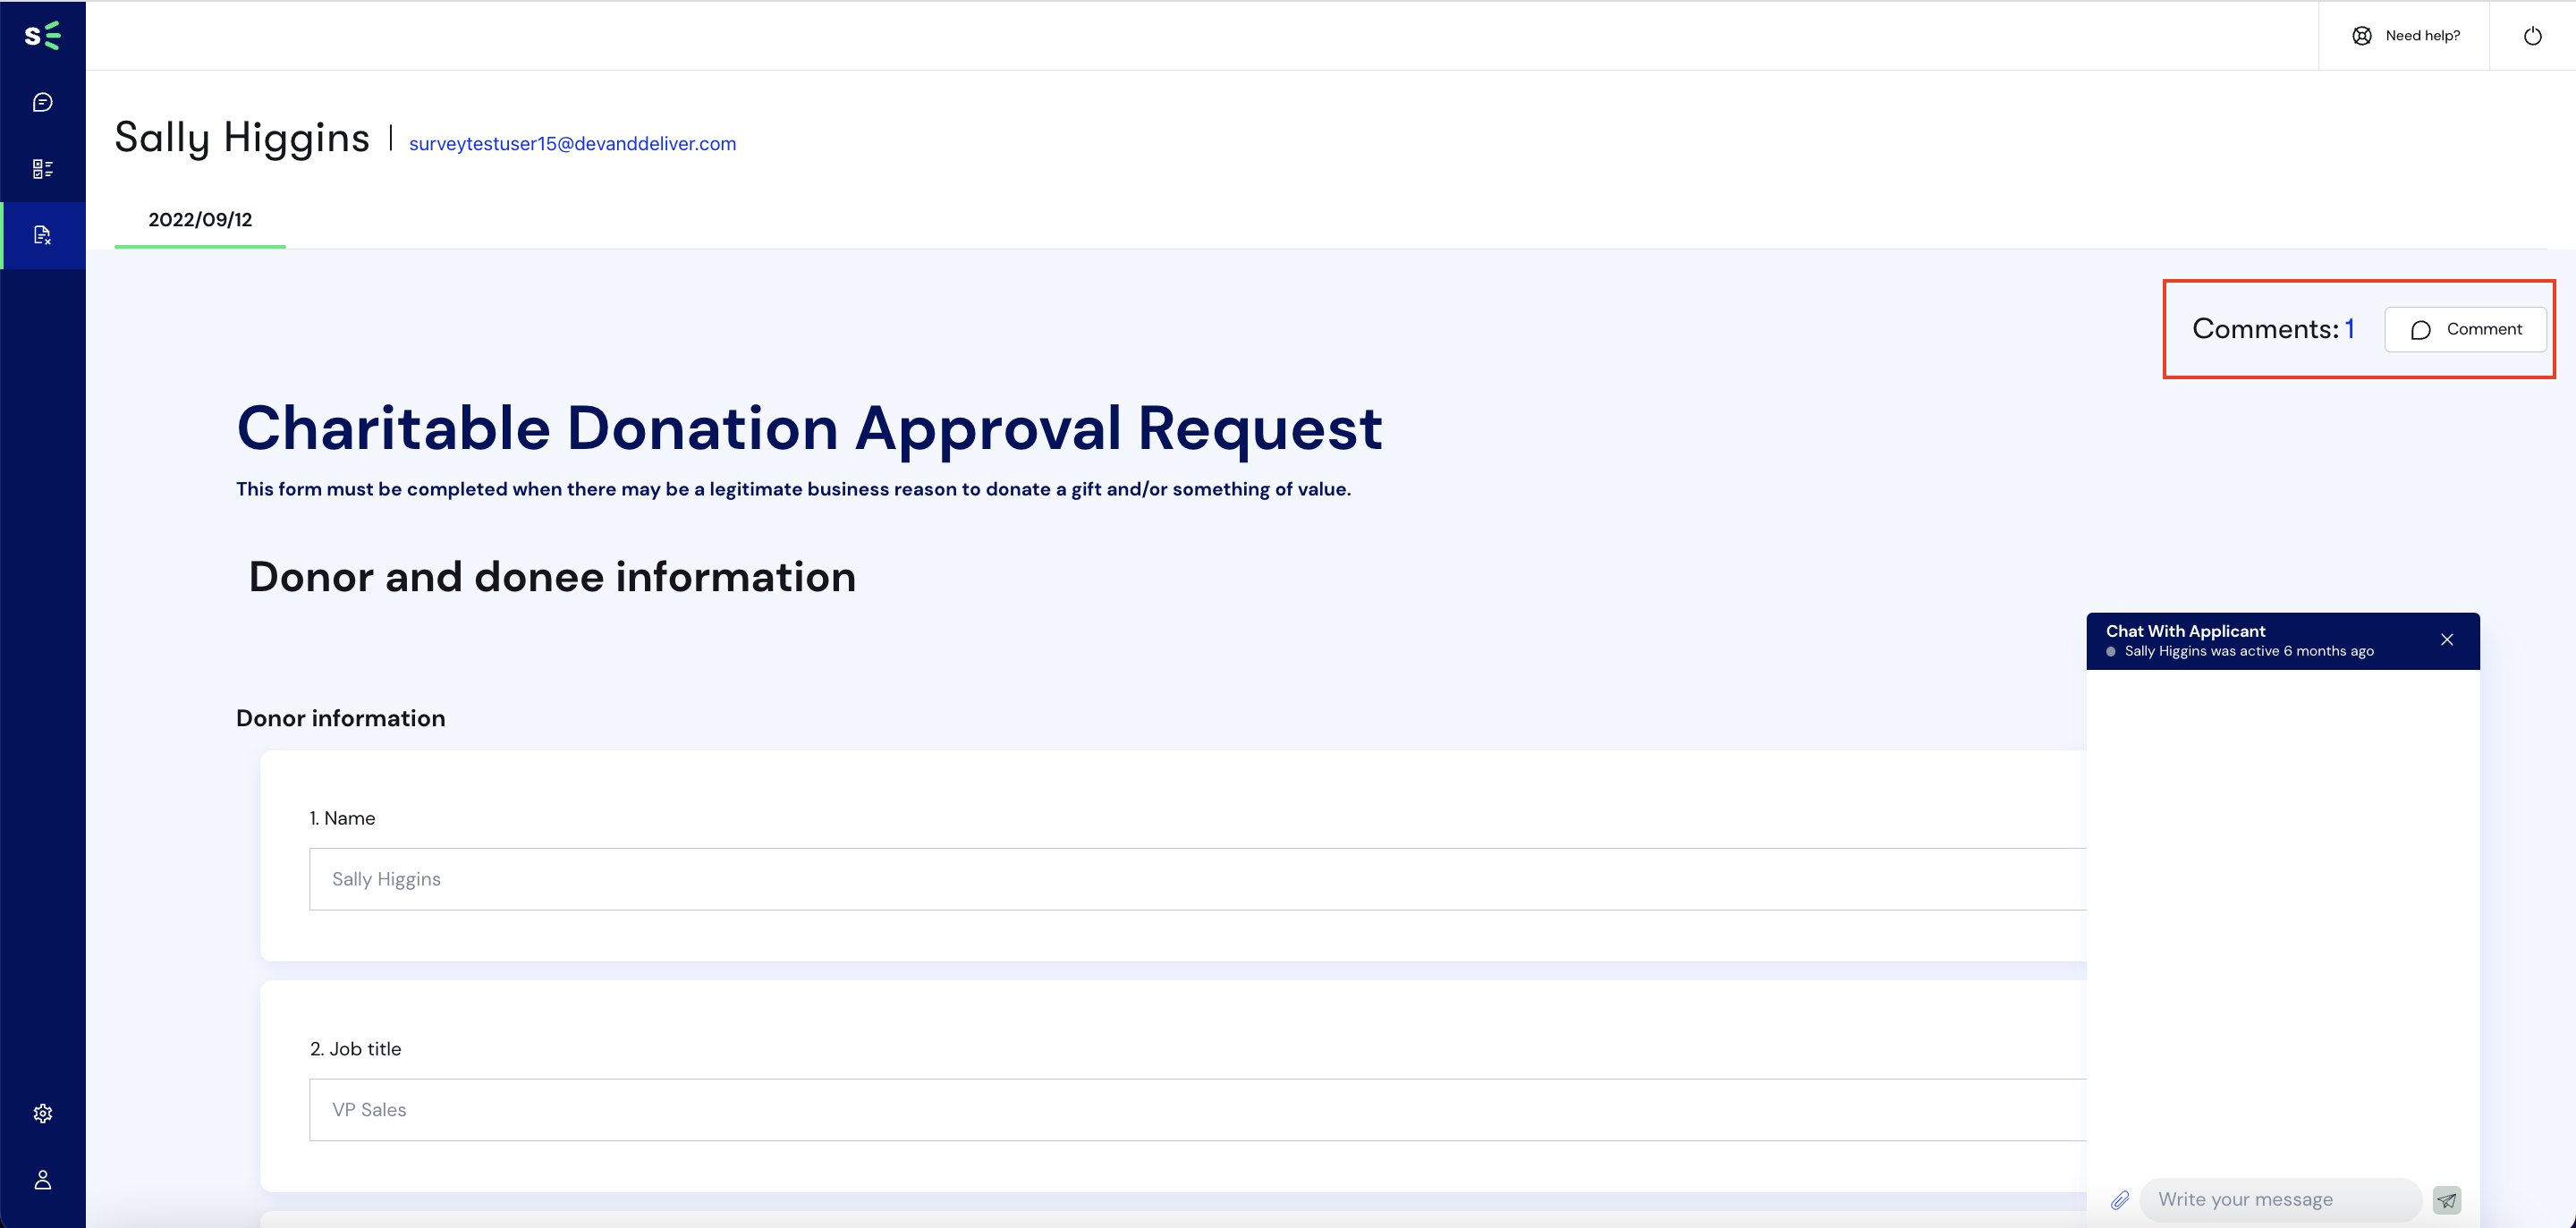Click surveytestuser15@devanddeliver.com email link

point(570,145)
